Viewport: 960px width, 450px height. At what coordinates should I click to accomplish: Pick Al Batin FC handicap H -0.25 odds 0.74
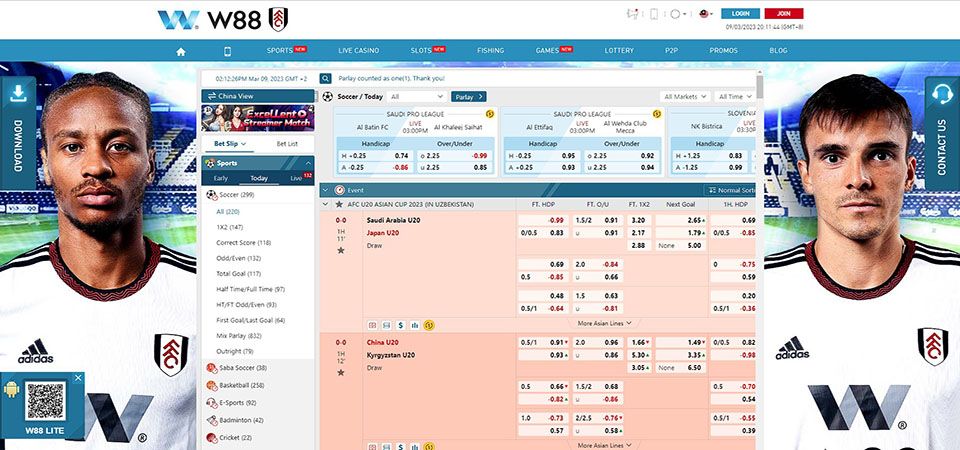coord(375,156)
